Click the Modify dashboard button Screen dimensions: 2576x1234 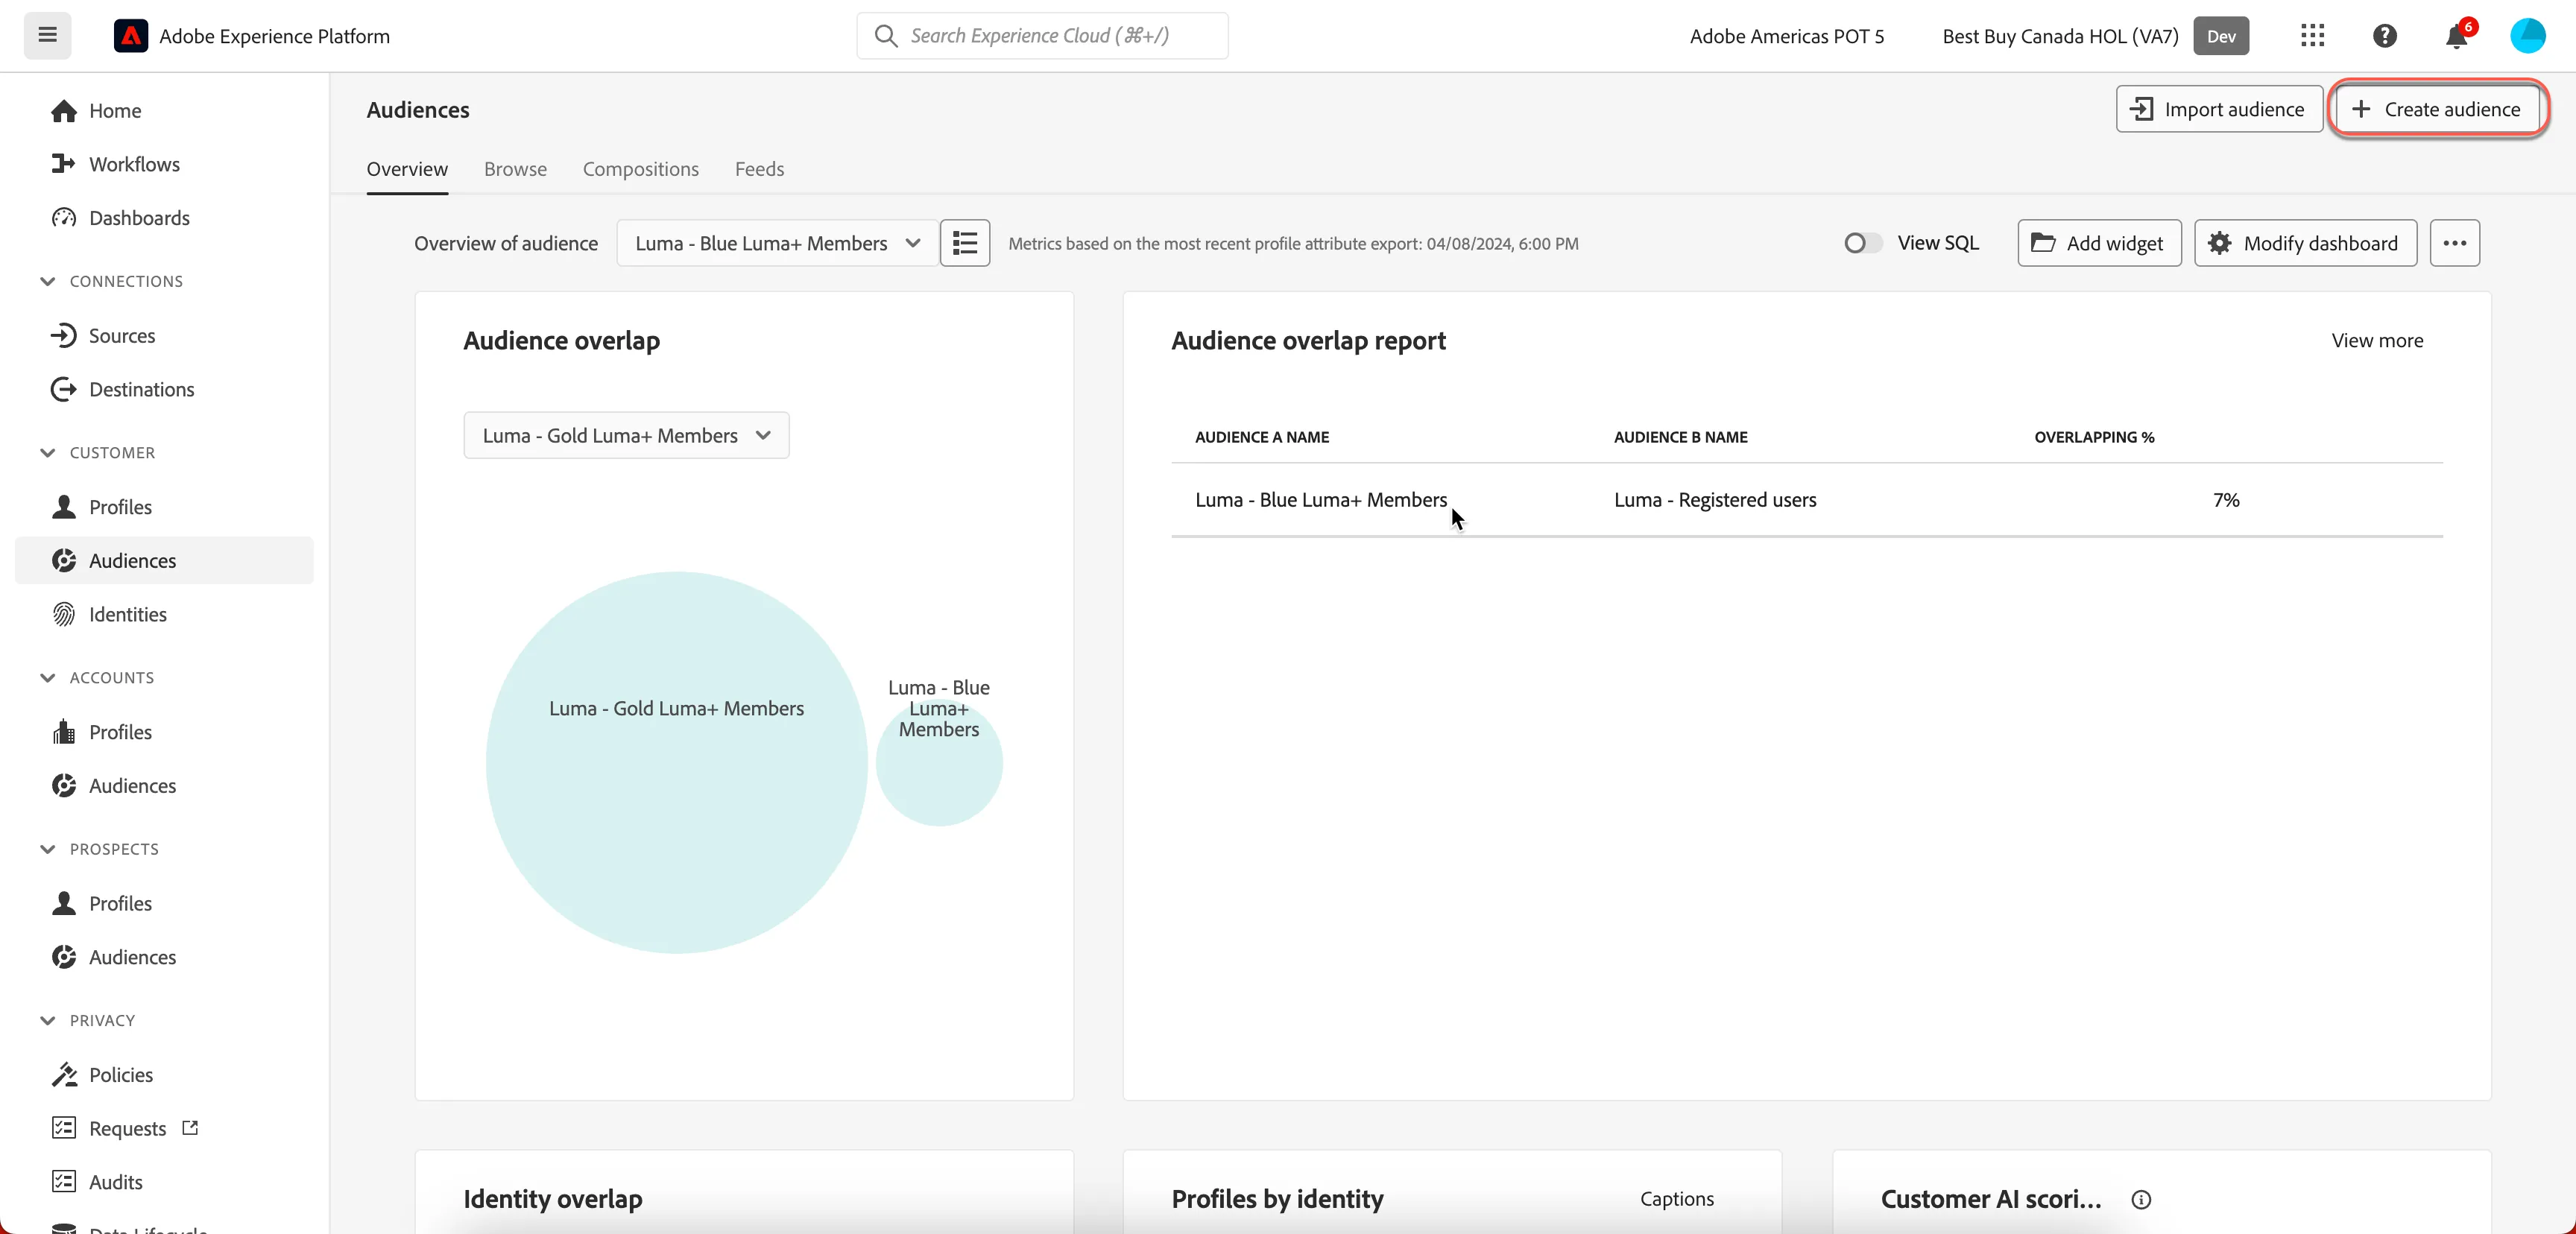click(2305, 243)
